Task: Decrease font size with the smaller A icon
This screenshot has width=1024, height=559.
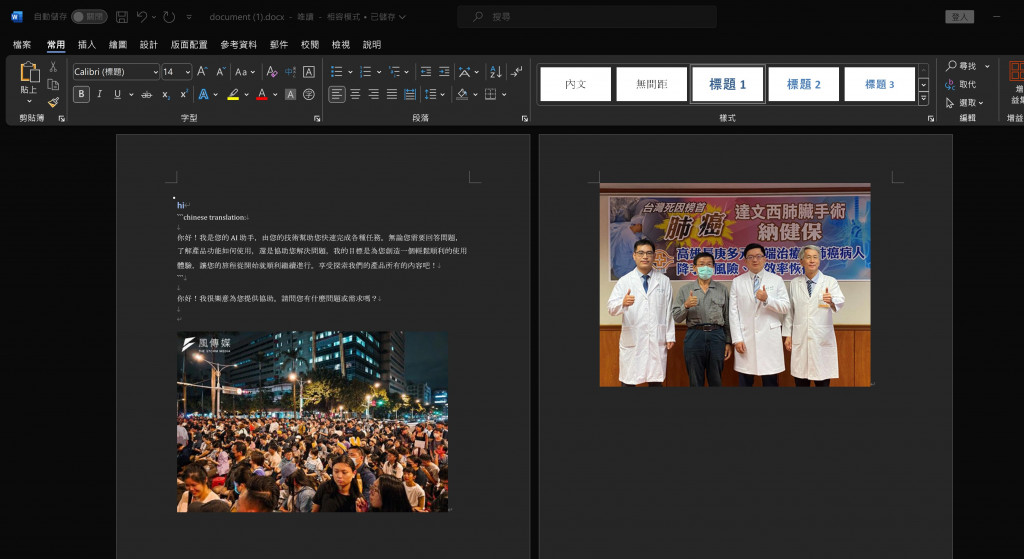Action: click(221, 72)
